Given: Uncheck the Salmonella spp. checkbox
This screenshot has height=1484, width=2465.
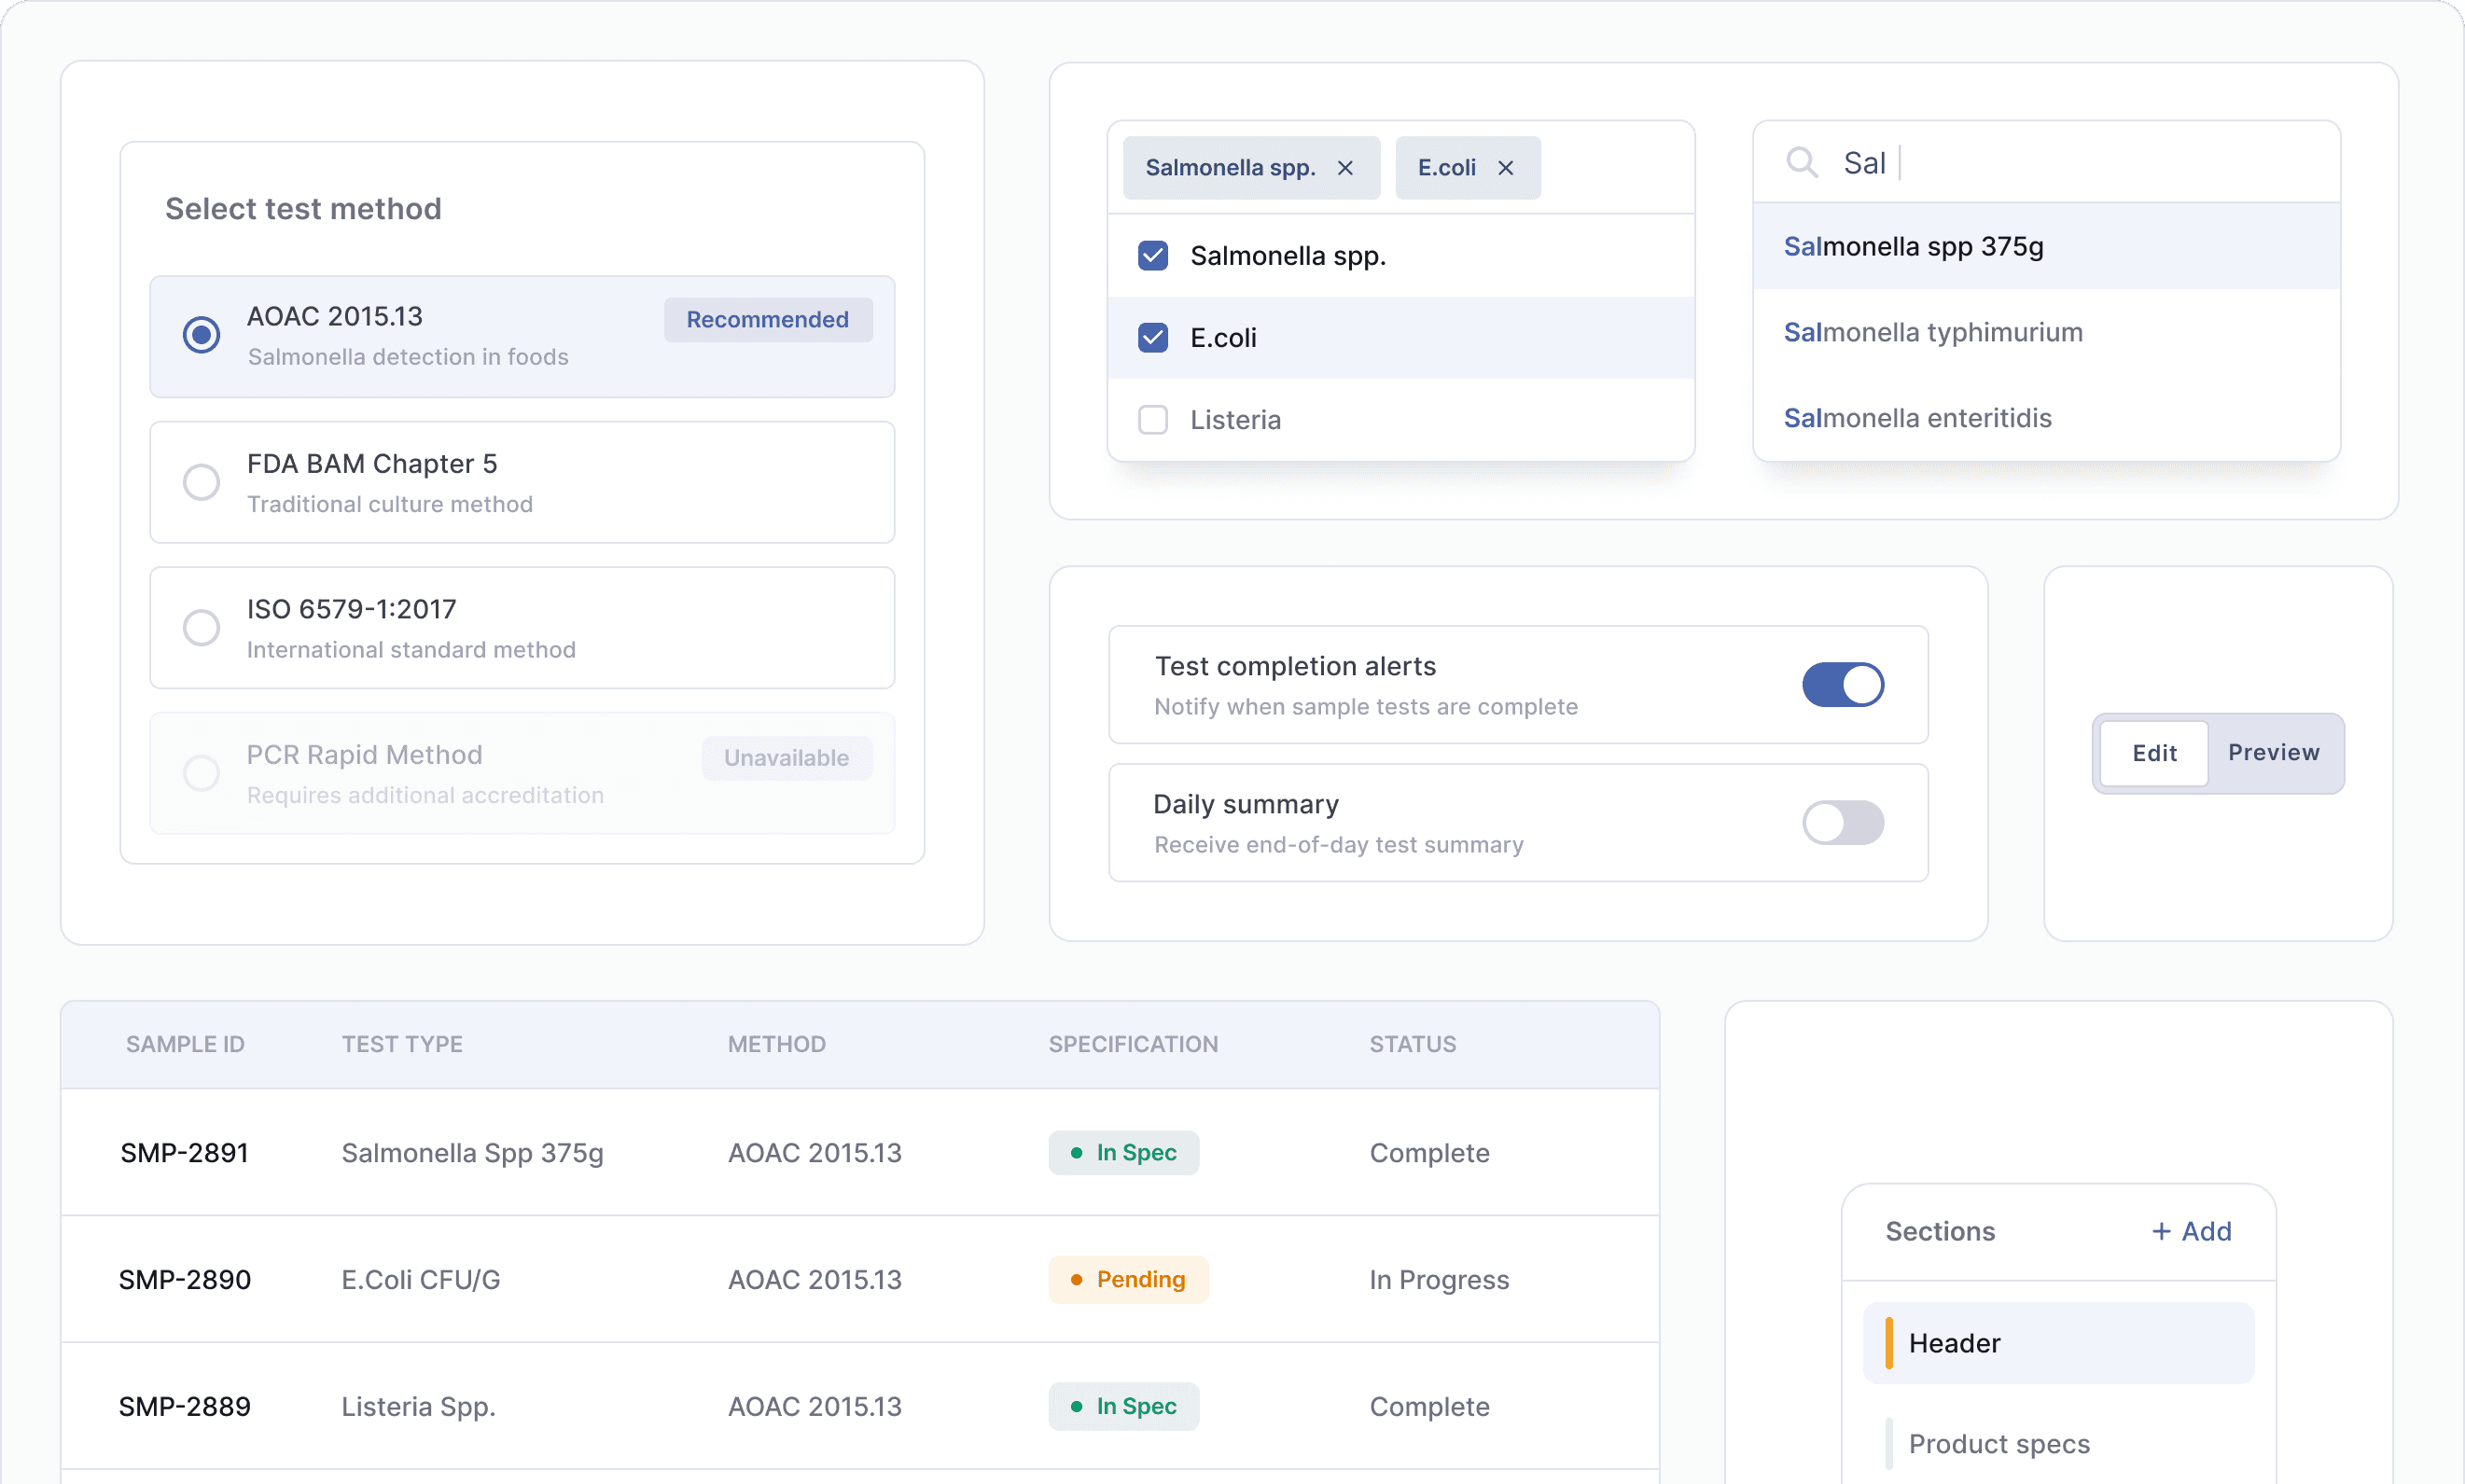Looking at the screenshot, I should 1153,256.
